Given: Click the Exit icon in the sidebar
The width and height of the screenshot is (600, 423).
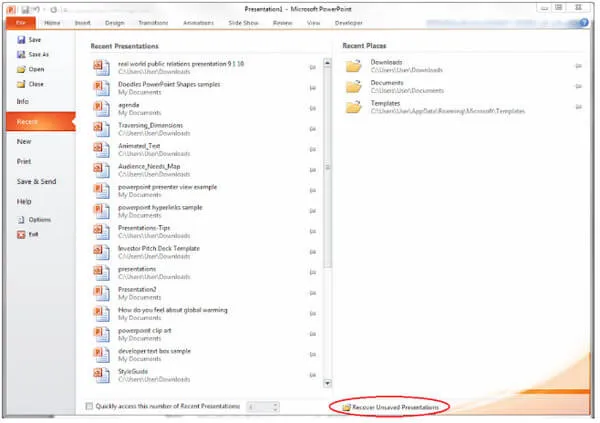Looking at the screenshot, I should click(21, 234).
